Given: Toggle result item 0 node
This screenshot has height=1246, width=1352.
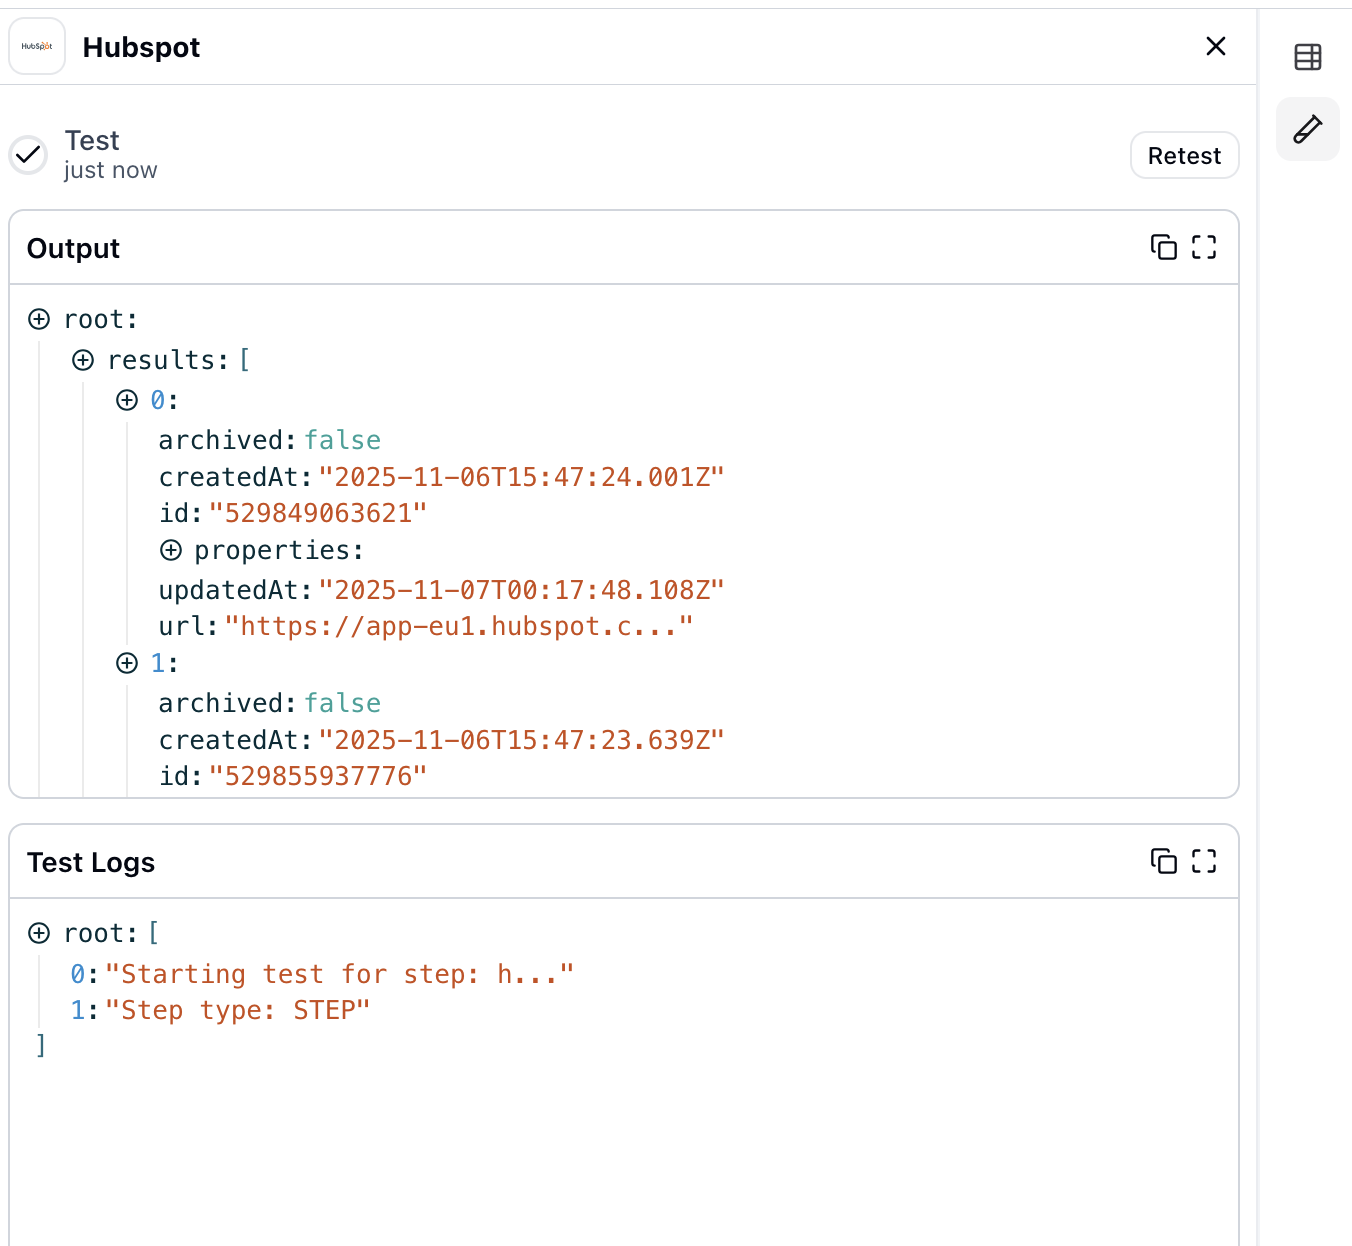Looking at the screenshot, I should (x=127, y=400).
